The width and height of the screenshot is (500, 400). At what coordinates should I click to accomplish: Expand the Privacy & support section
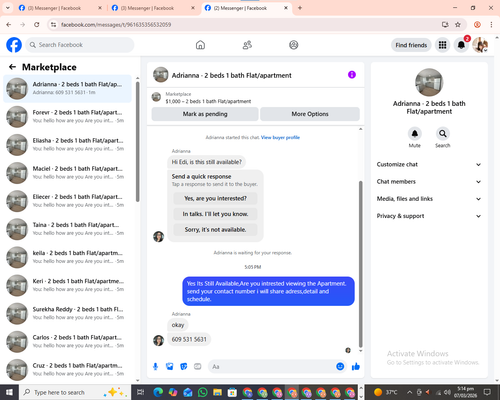click(429, 216)
